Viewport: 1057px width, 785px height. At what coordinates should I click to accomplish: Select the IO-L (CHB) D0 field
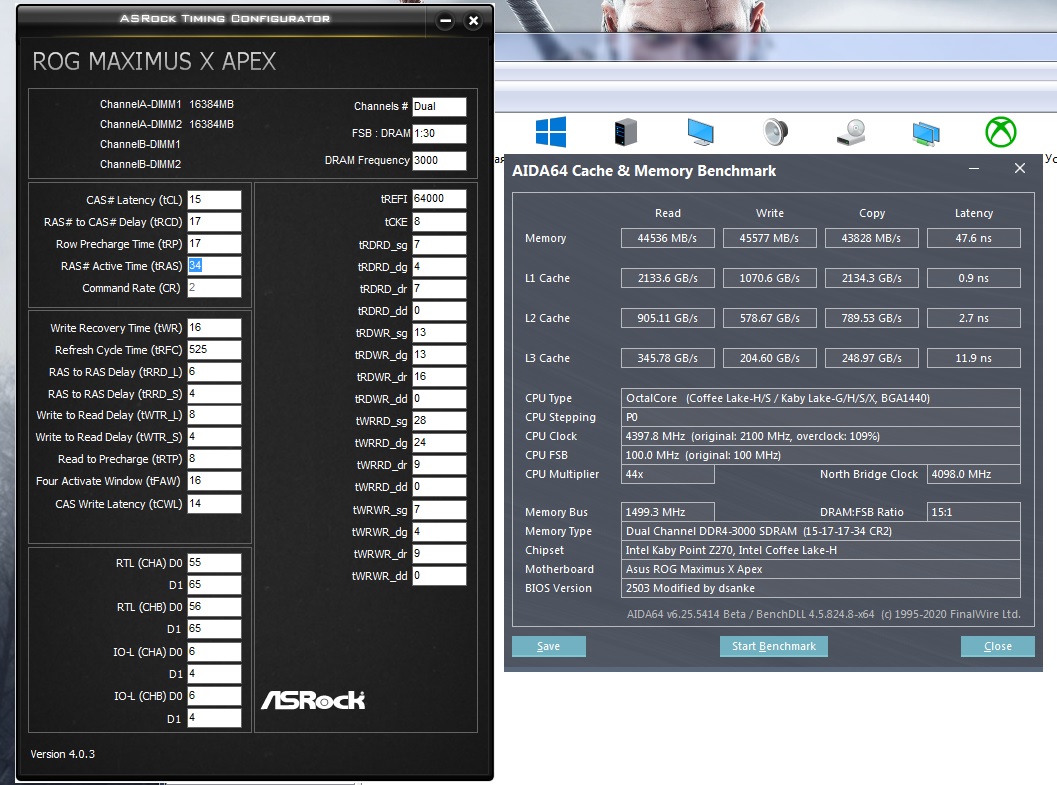pos(214,695)
